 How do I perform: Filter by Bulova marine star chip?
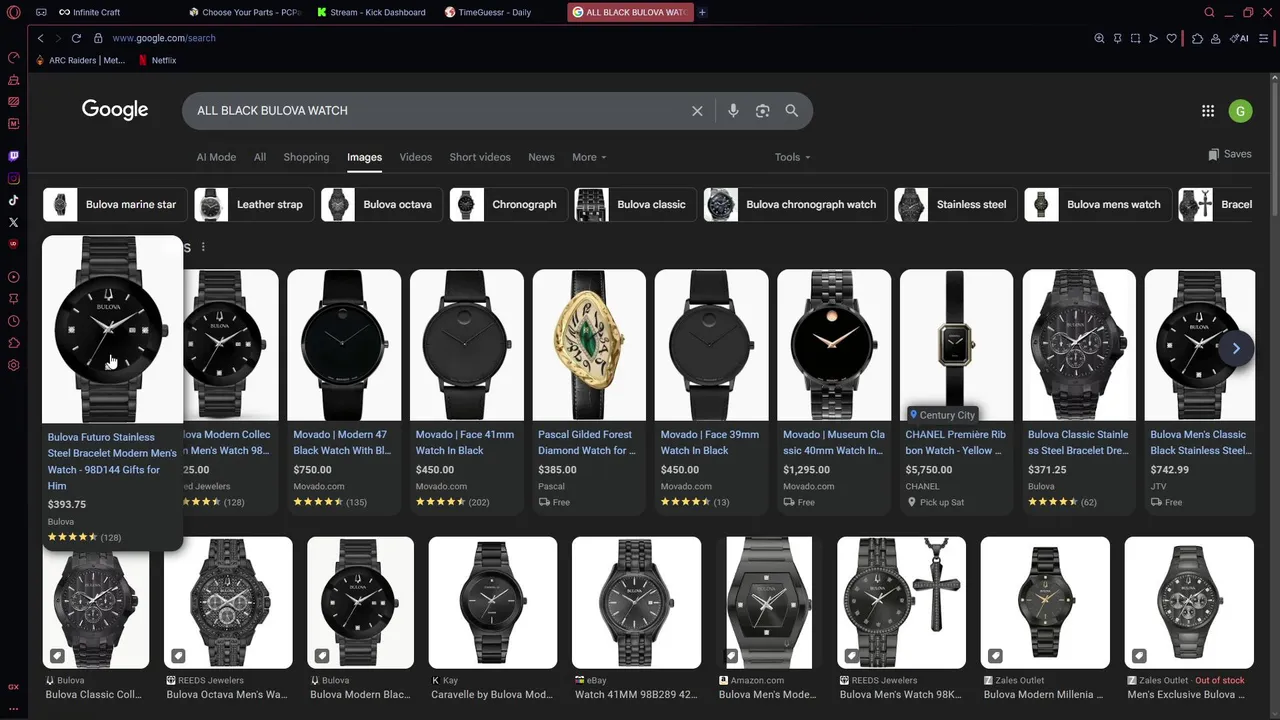pos(113,205)
